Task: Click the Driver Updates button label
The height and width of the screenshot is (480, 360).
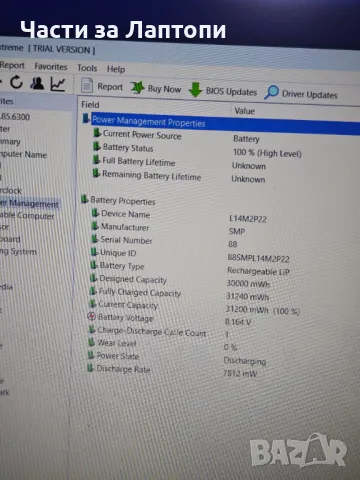Action: click(x=310, y=95)
